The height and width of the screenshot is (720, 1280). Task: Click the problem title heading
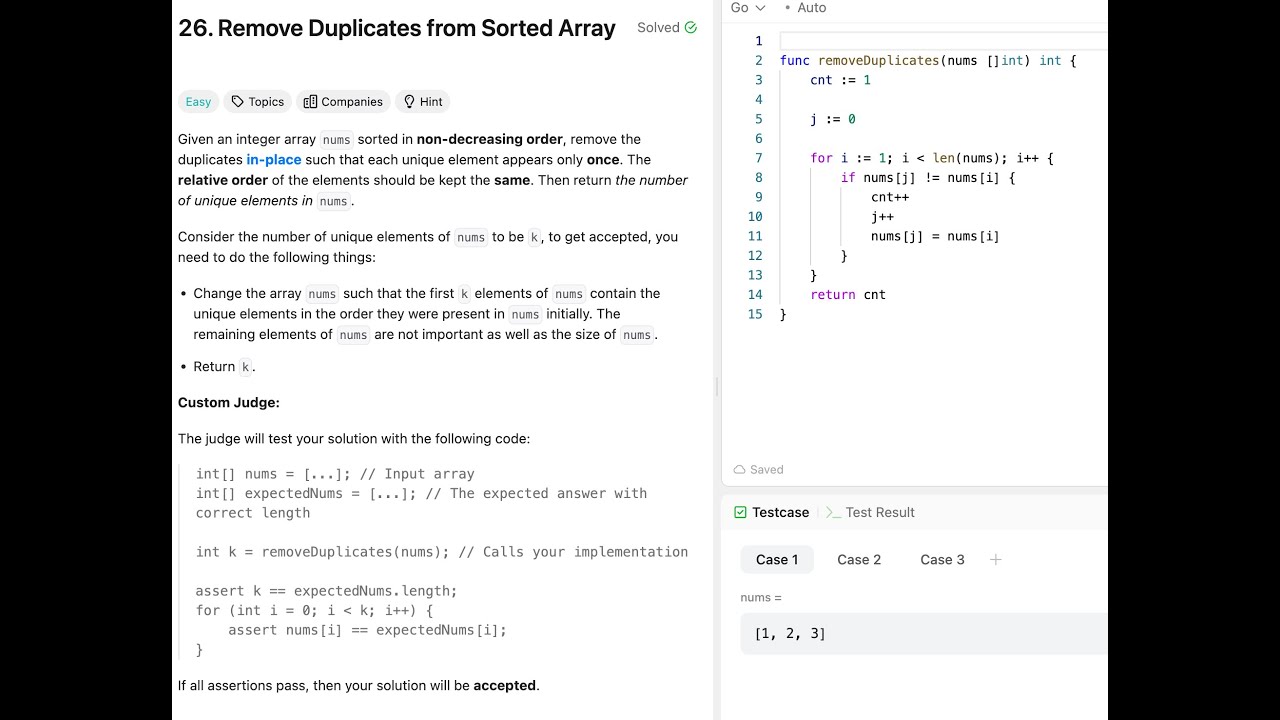397,29
